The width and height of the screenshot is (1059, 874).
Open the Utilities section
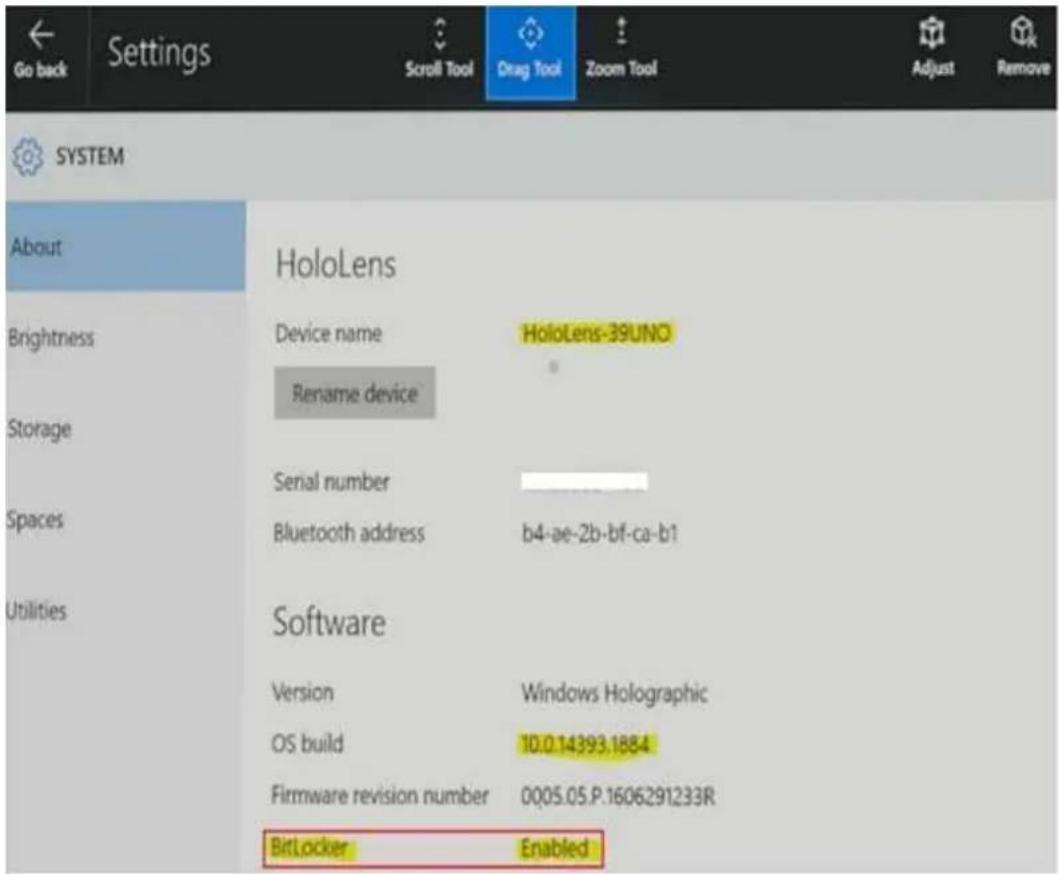coord(125,611)
